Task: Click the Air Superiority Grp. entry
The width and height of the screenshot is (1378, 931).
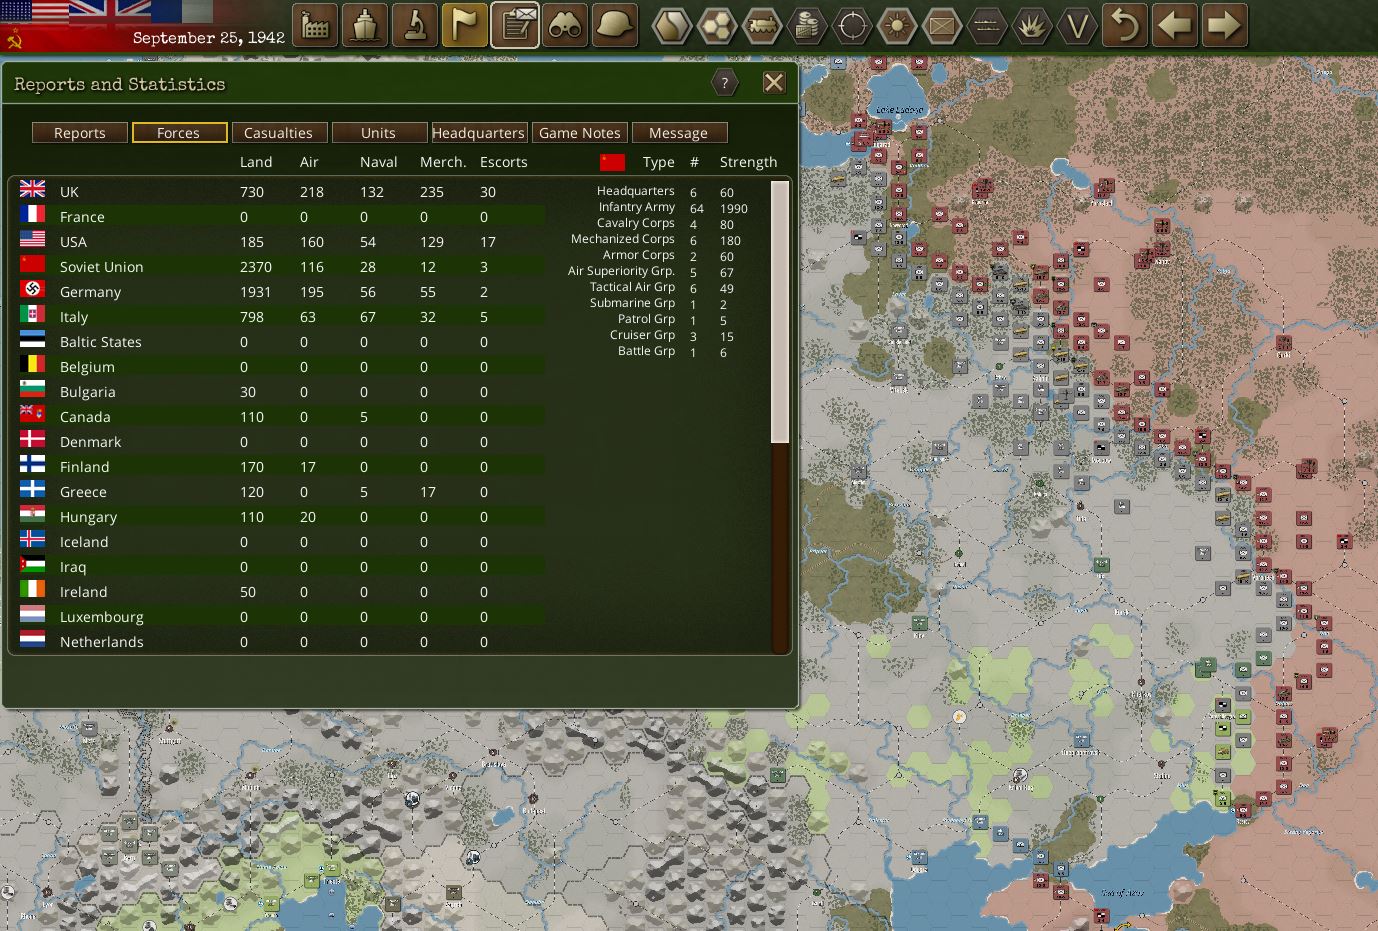Action: coord(621,271)
